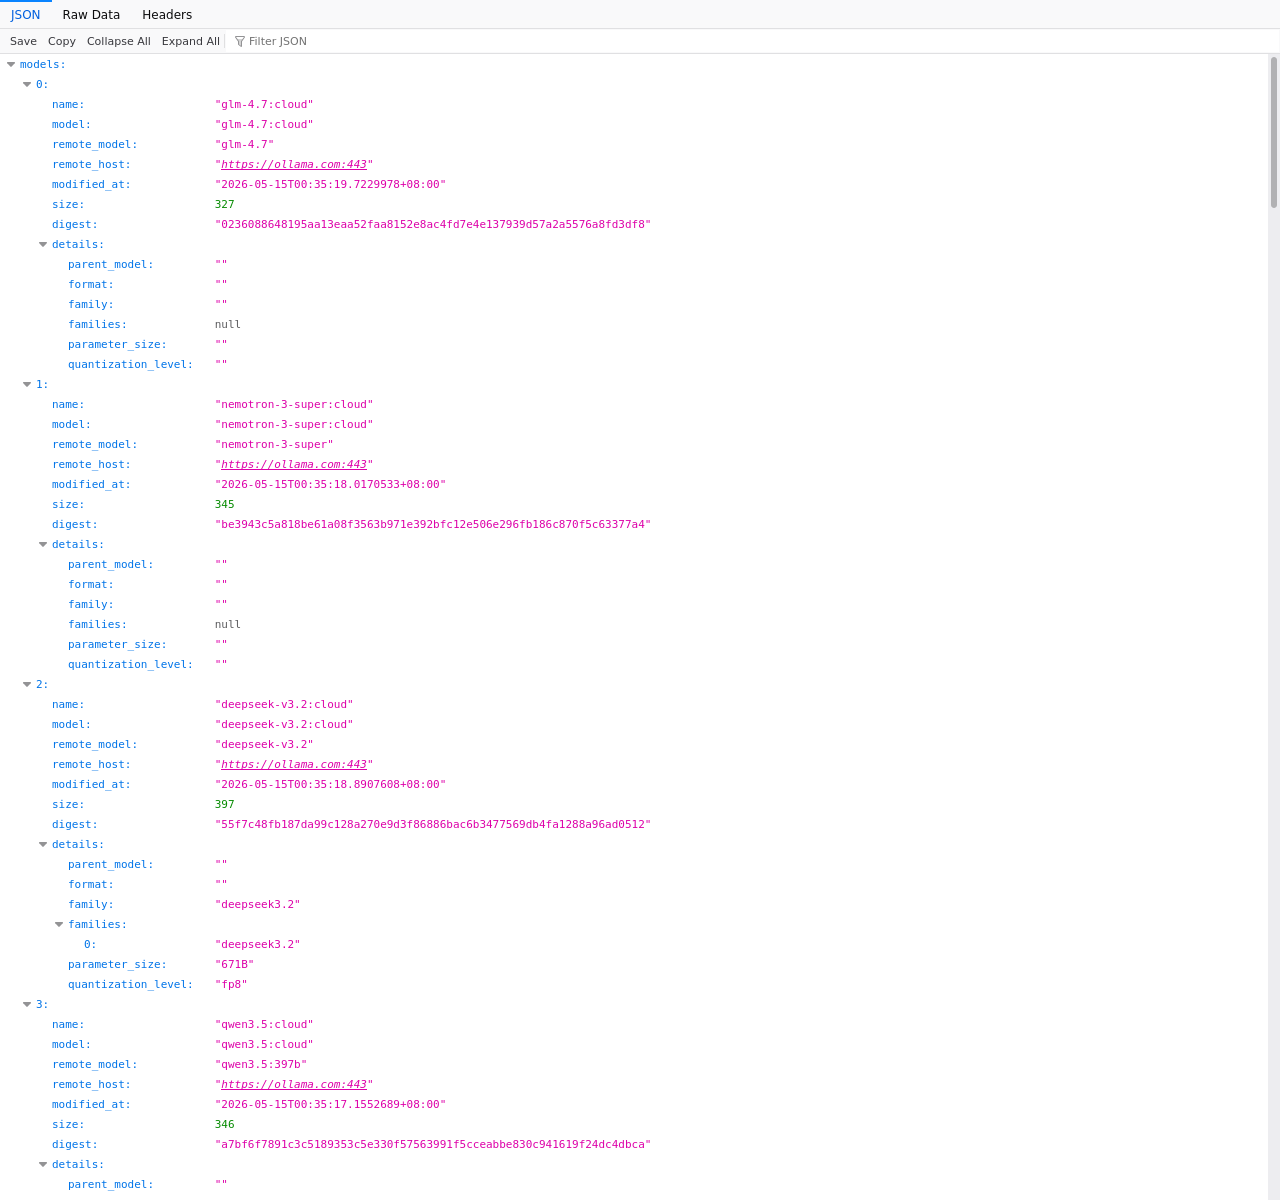Collapse the root models node
Viewport: 1280px width, 1200px height.
[x=11, y=64]
